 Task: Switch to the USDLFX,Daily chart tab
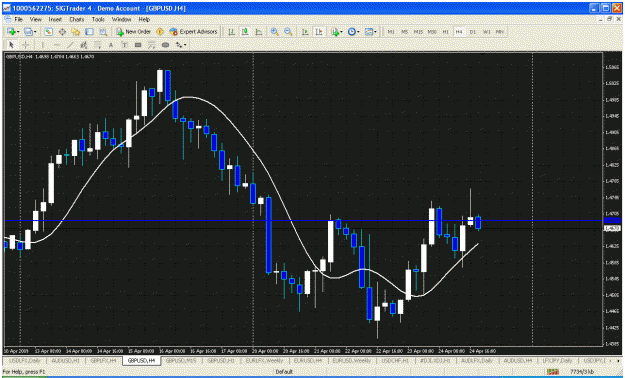(25, 360)
